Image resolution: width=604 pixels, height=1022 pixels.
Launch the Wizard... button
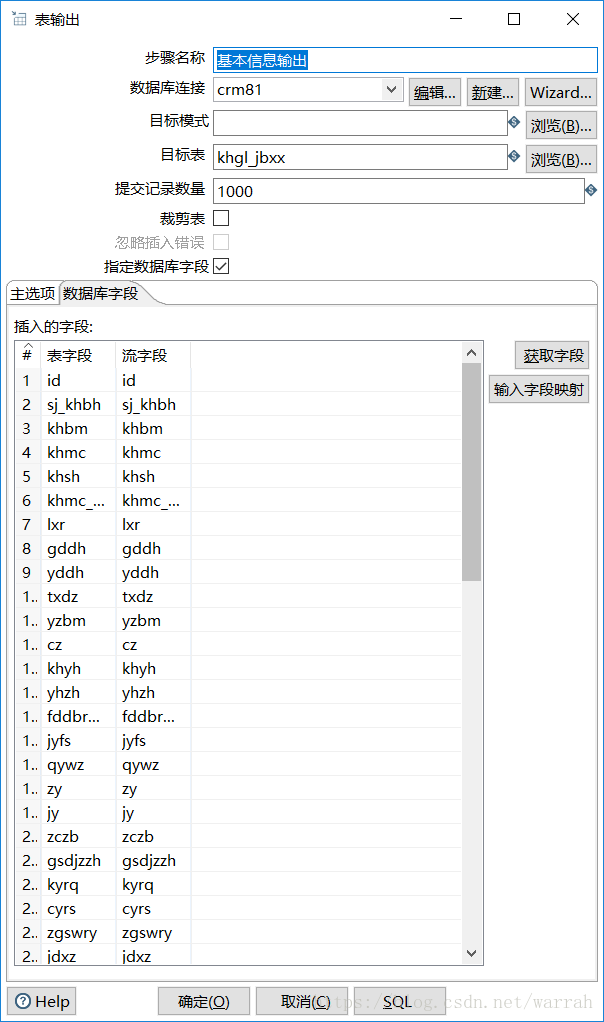click(x=560, y=93)
